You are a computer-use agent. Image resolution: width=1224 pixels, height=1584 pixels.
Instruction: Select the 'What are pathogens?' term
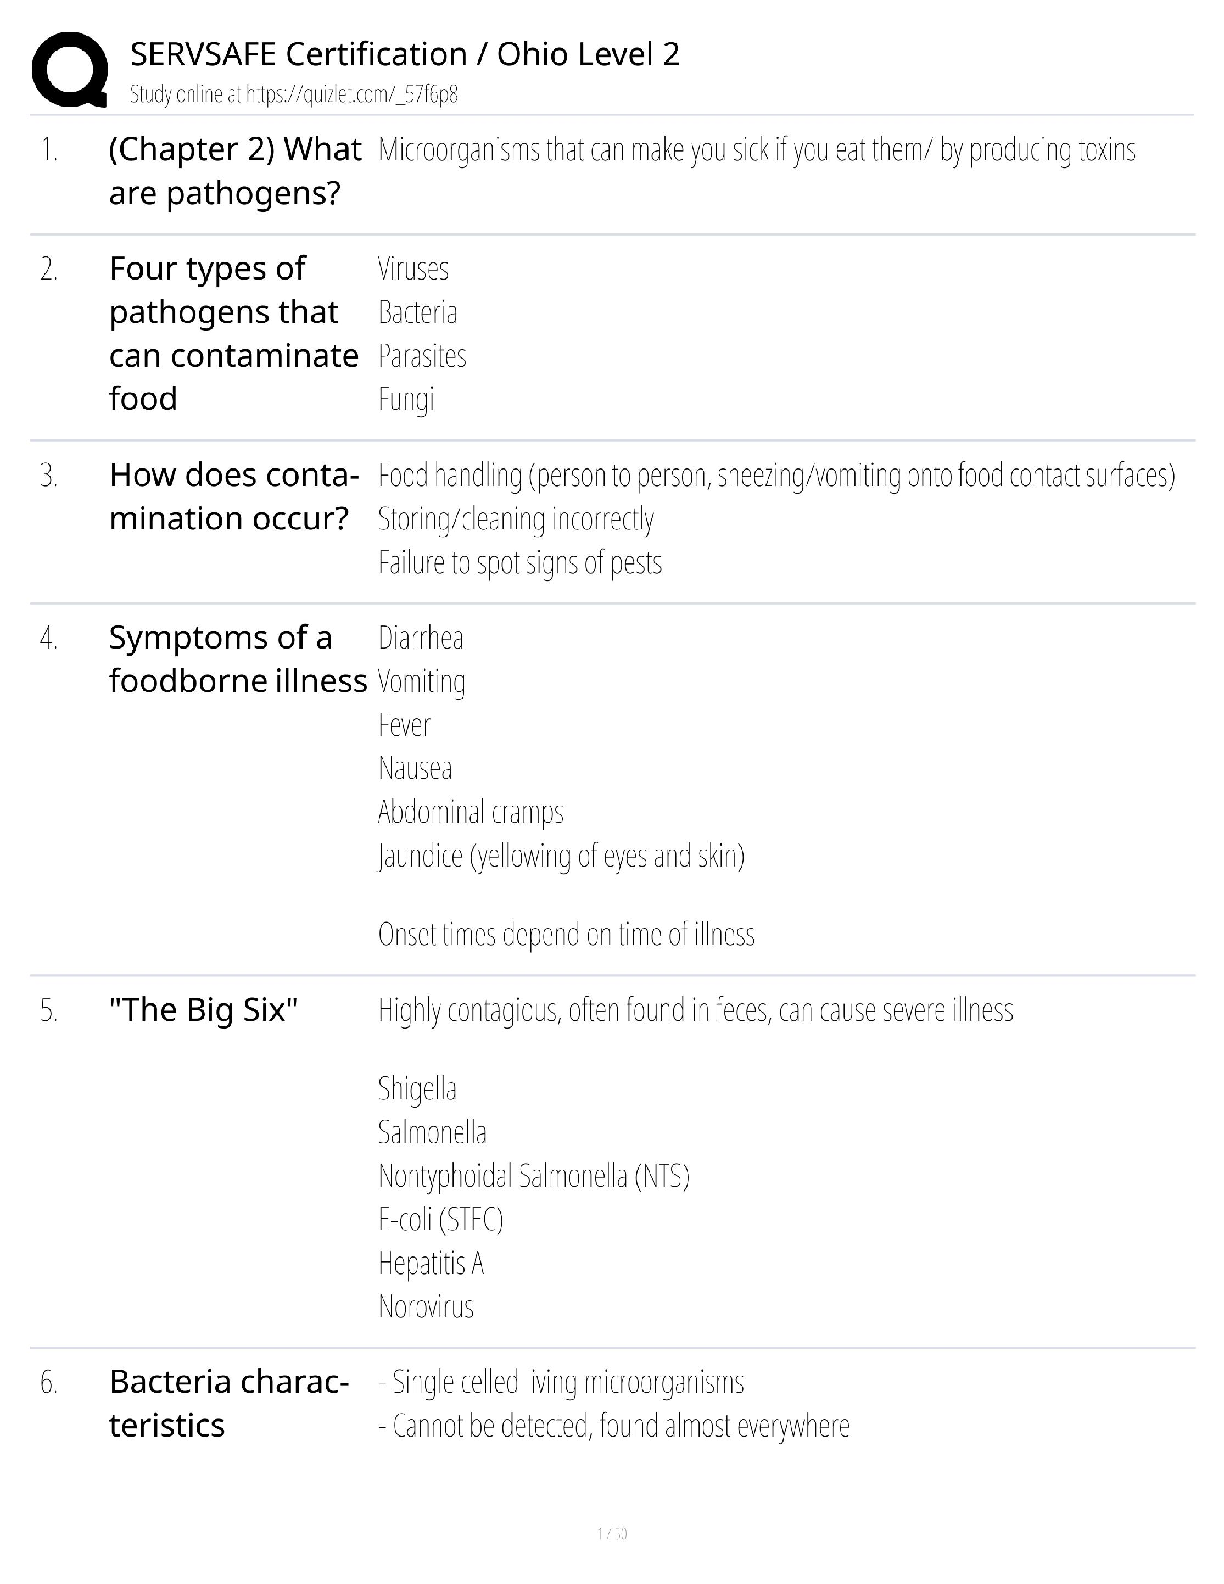tap(234, 171)
